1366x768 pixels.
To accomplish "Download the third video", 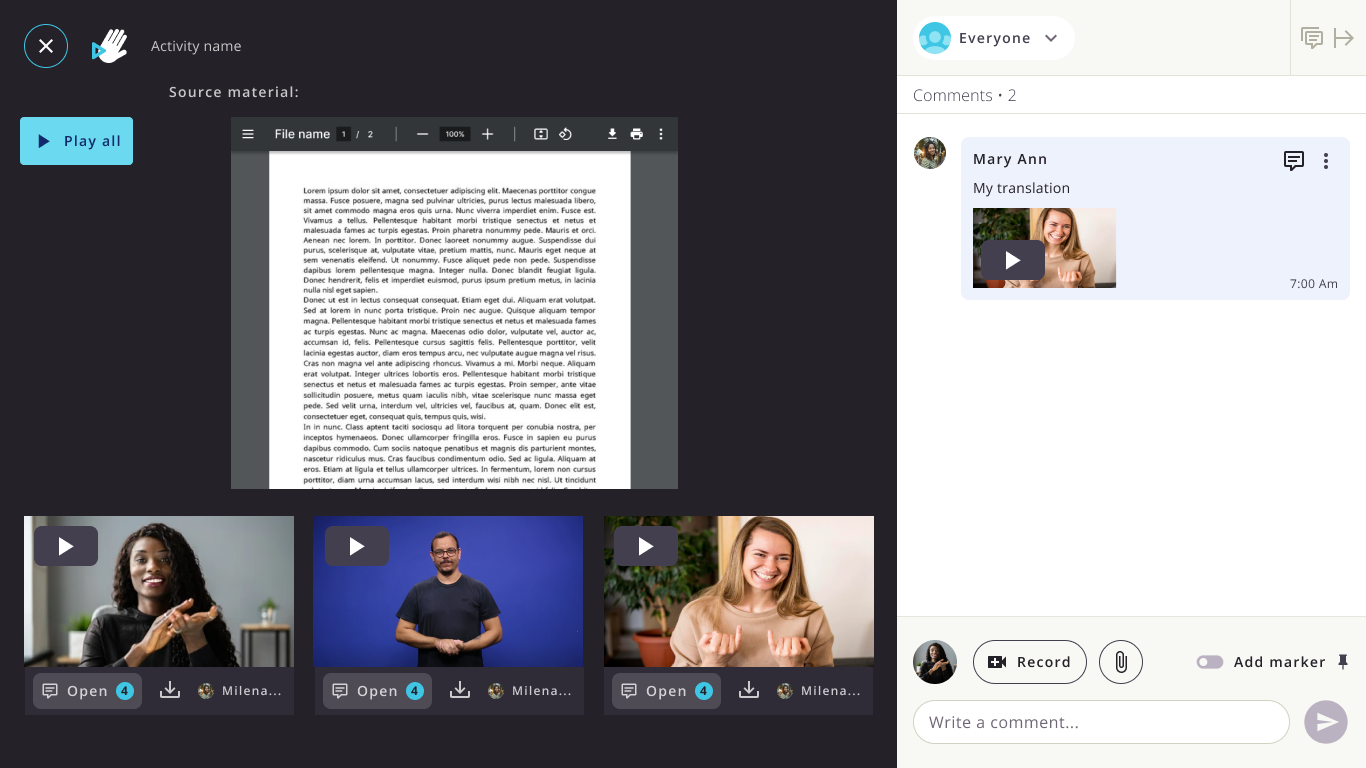I will 749,690.
